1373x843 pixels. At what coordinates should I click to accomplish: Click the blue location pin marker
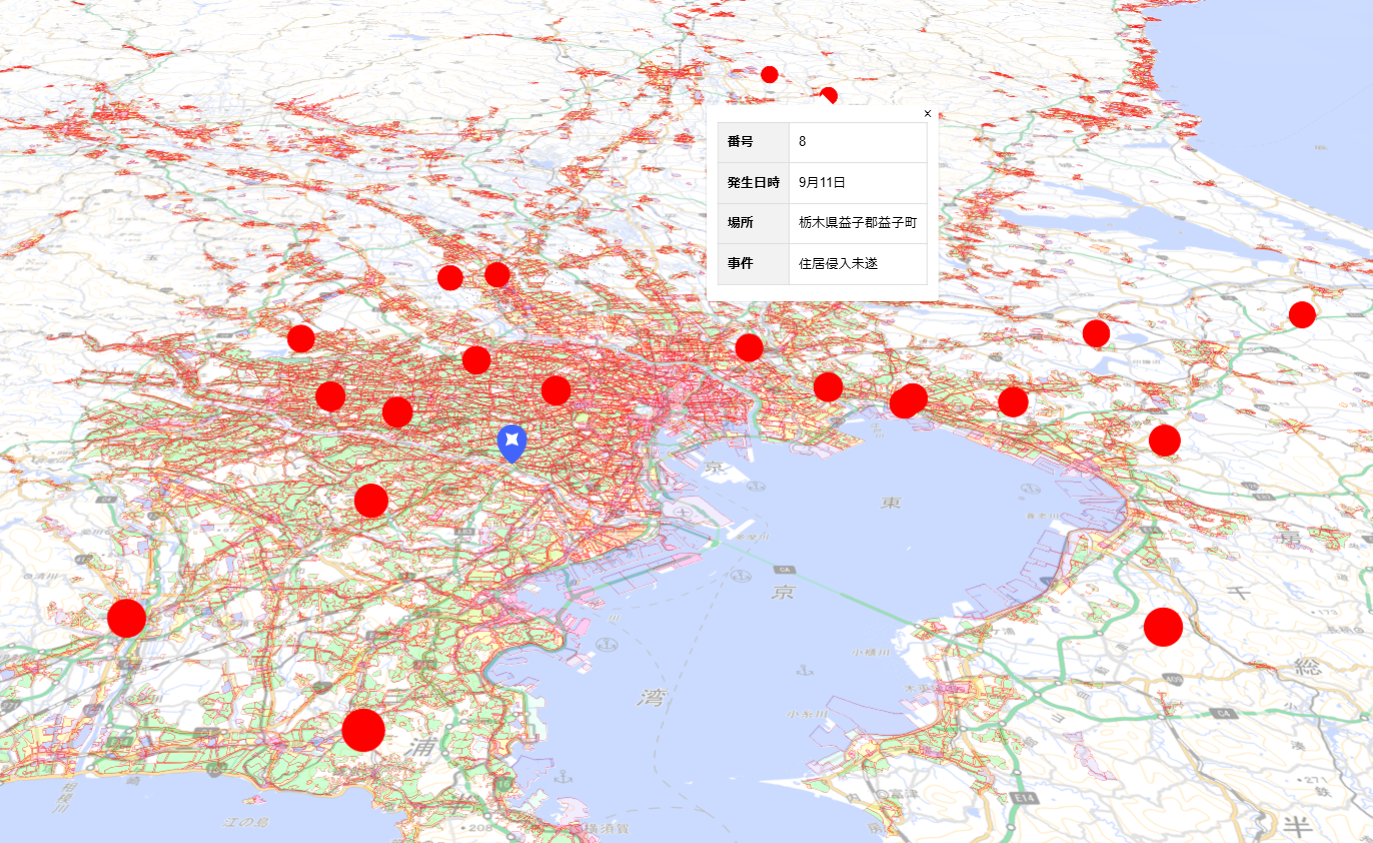(511, 441)
